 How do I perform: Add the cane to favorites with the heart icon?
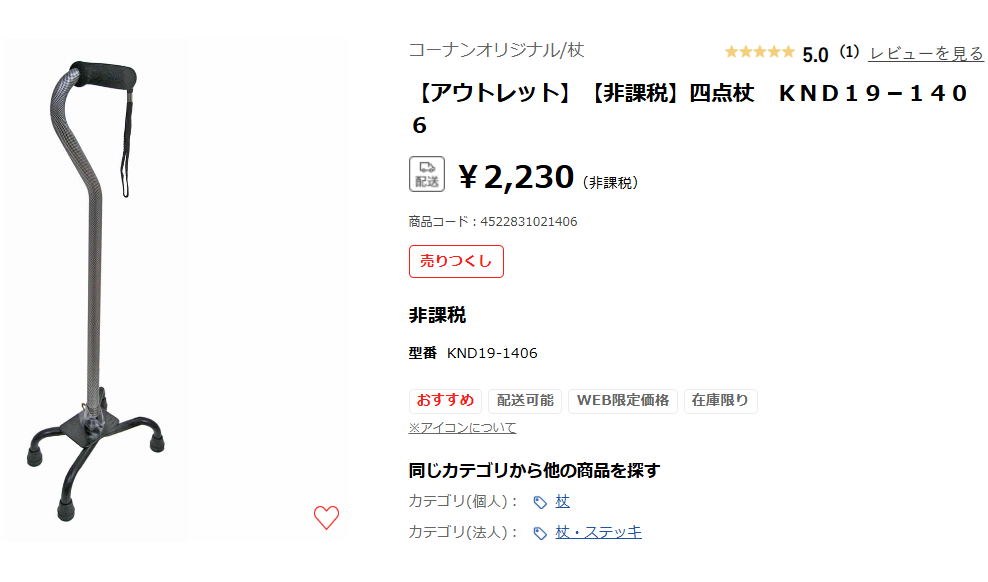pos(326,517)
